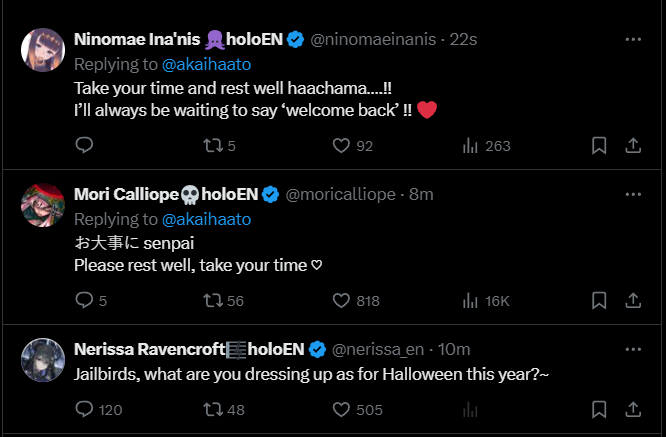Like Ninomae Ina'nis's tweet
666x437 pixels.
pyautogui.click(x=342, y=146)
